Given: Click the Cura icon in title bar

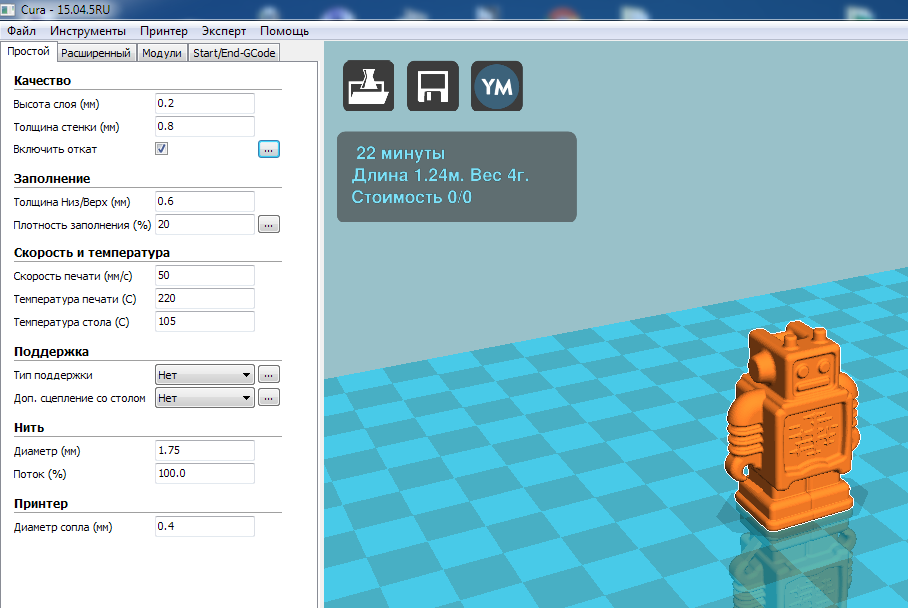Looking at the screenshot, I should pos(11,10).
